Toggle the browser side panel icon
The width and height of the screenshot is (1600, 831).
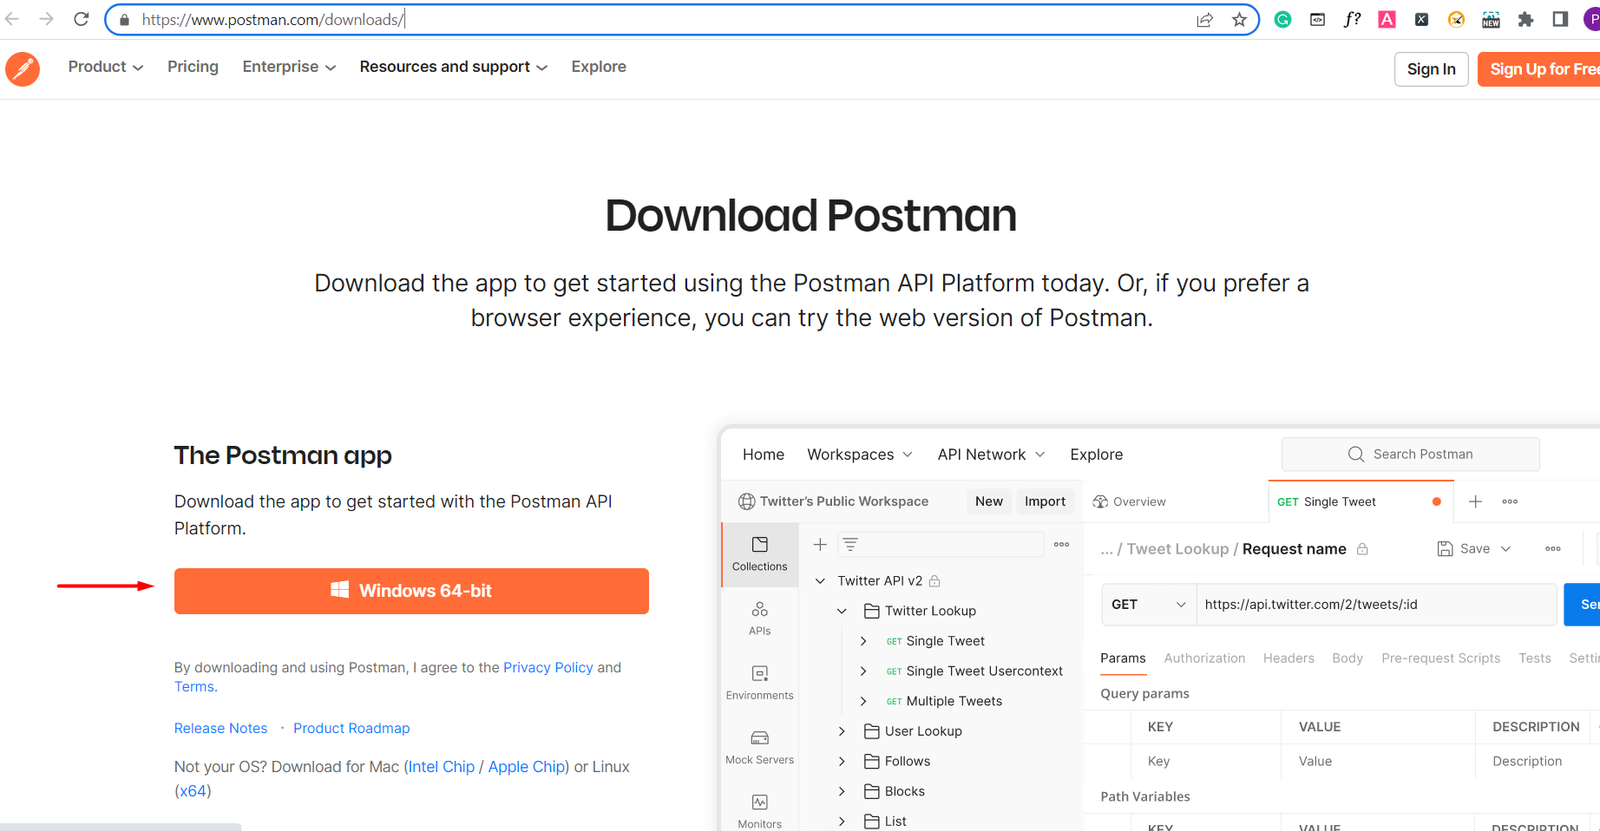pos(1560,19)
